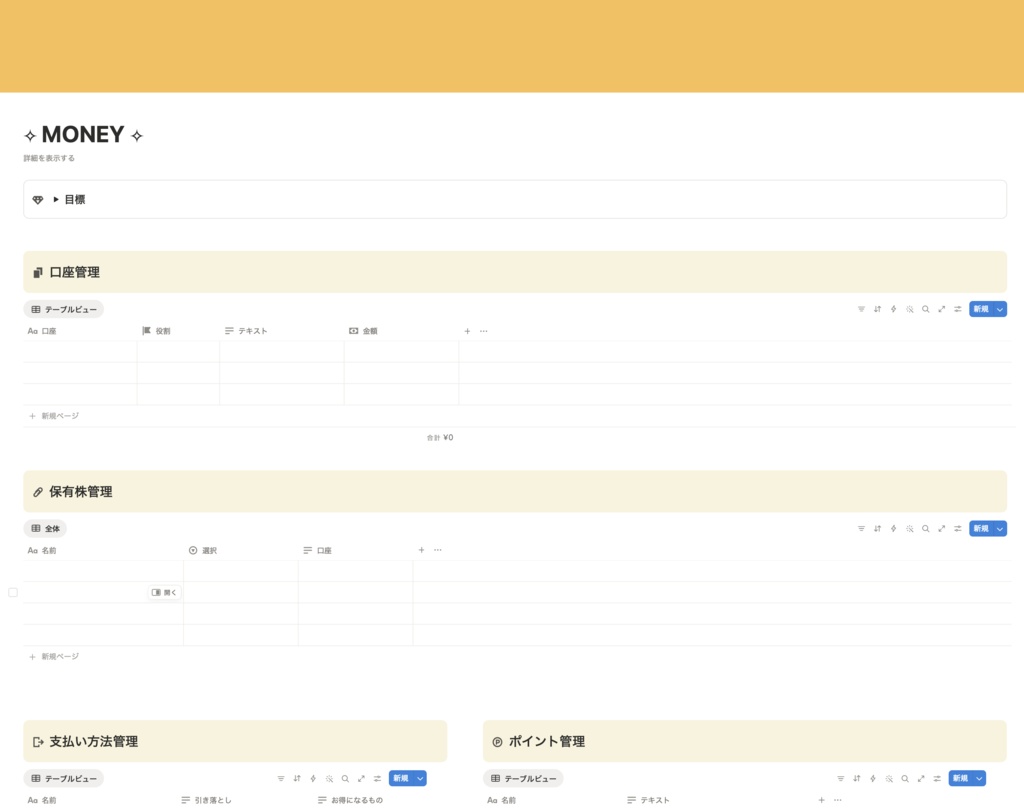
Task: Open dropdown arrow beside 新規 in ポイント管理
Action: point(979,779)
